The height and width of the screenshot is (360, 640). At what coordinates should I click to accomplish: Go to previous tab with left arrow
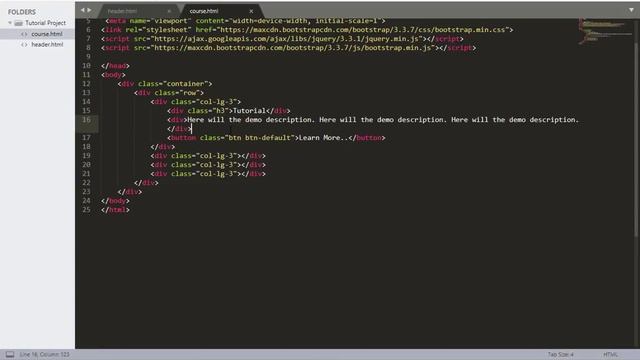click(82, 10)
